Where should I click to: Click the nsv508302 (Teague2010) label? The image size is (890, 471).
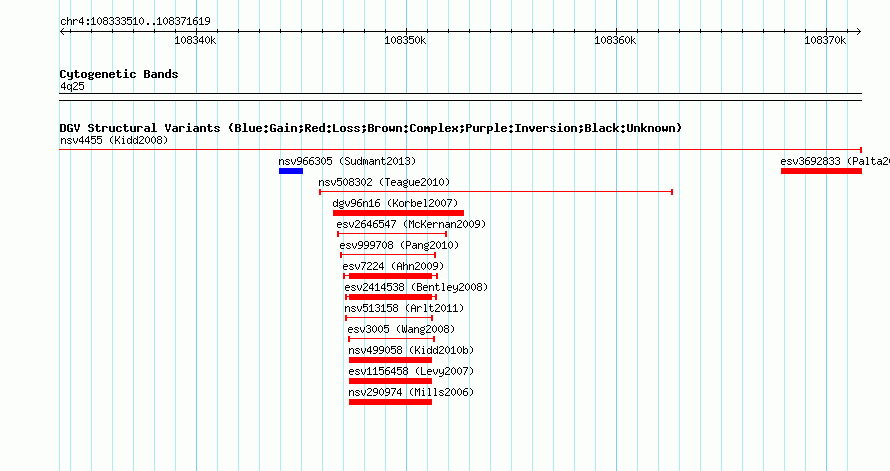384,182
